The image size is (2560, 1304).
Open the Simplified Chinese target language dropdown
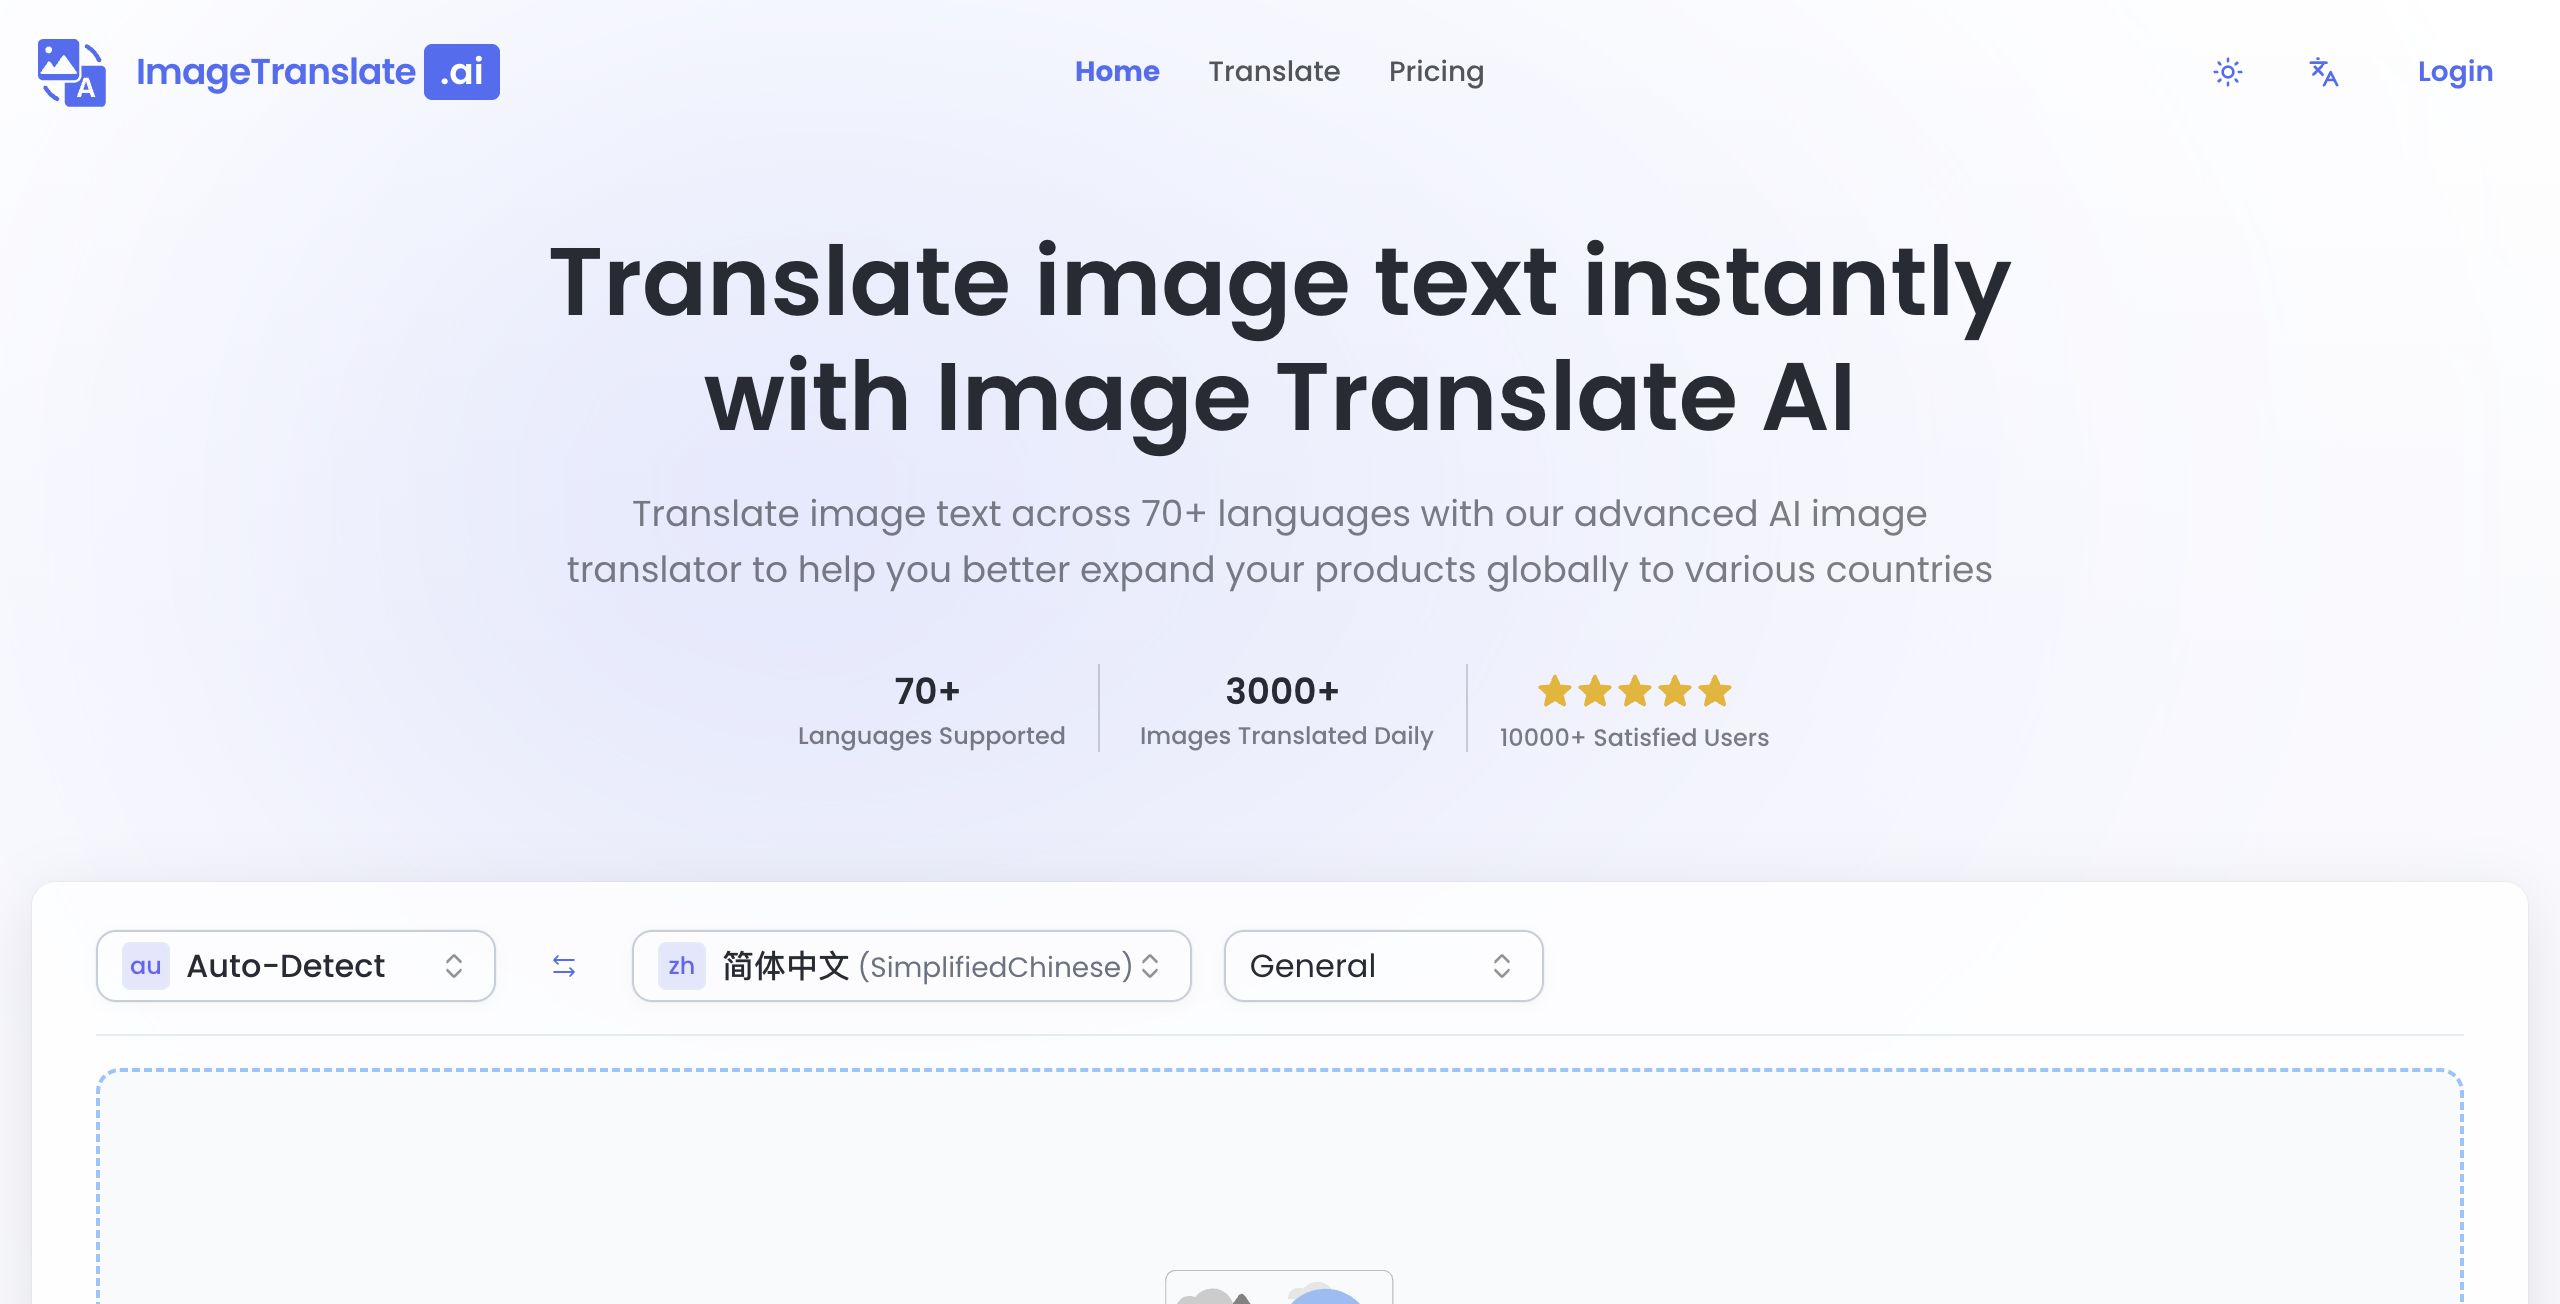pyautogui.click(x=911, y=966)
